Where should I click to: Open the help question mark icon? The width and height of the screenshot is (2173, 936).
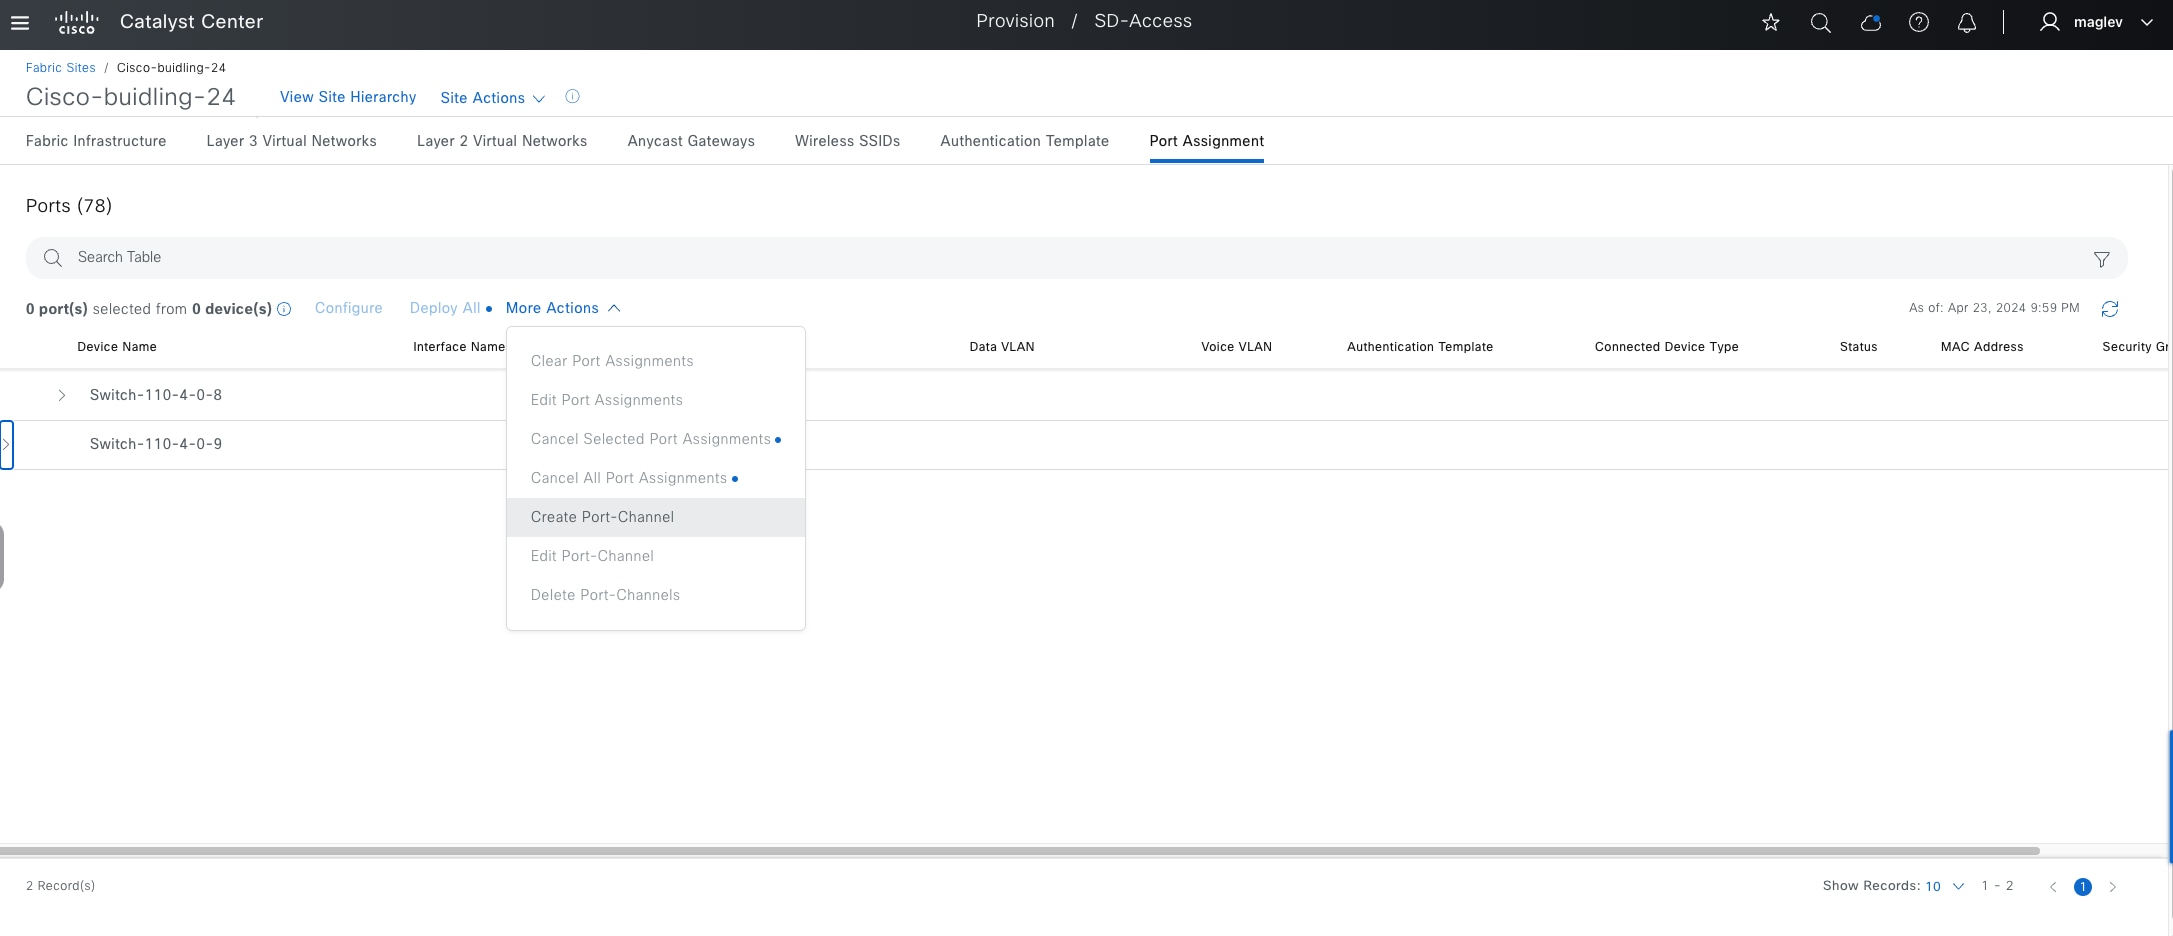pyautogui.click(x=1918, y=22)
